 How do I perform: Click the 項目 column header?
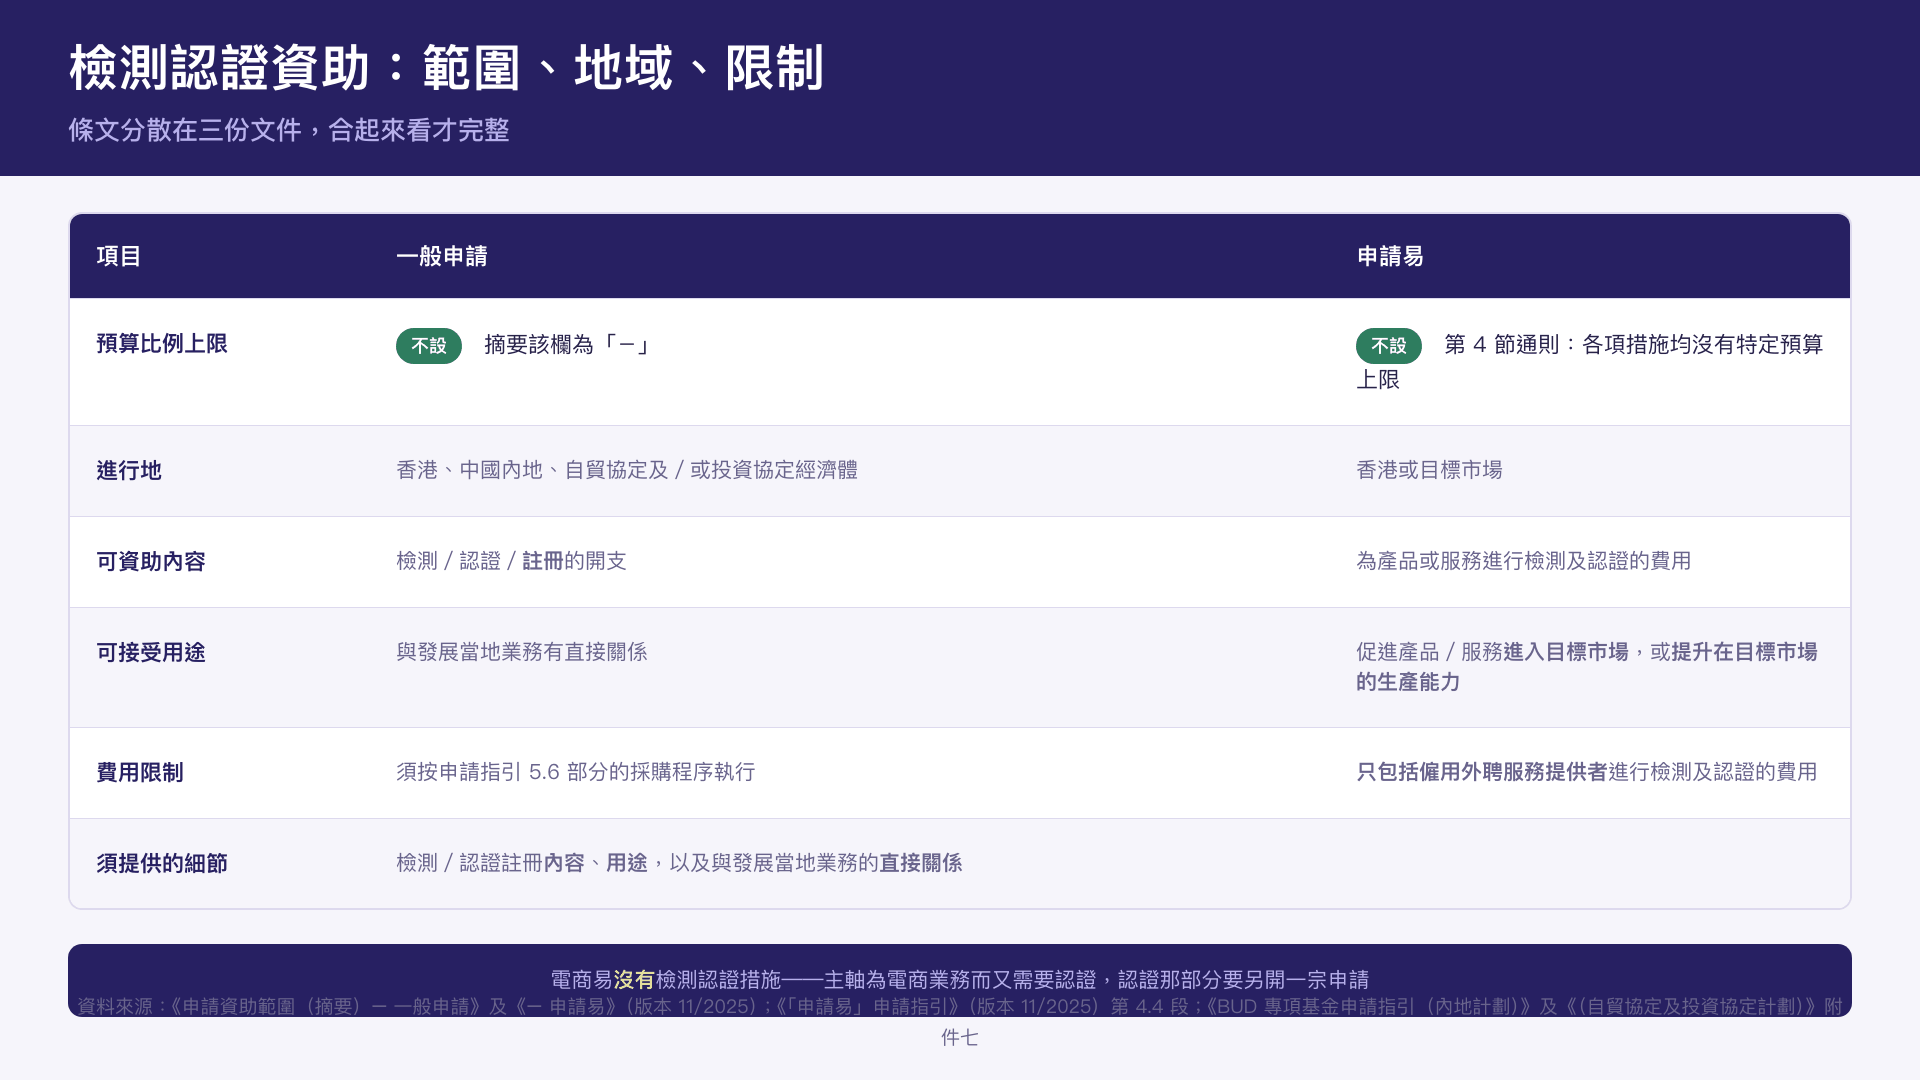point(119,256)
